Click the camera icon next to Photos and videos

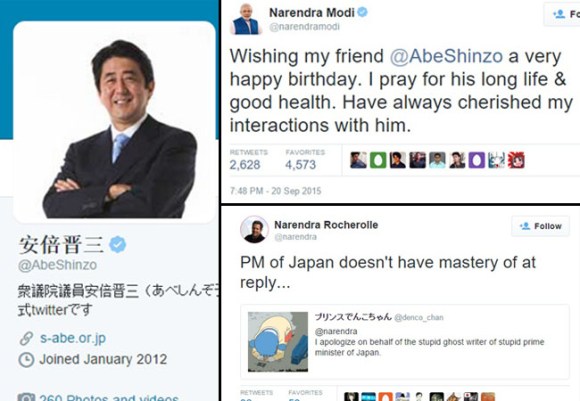pyautogui.click(x=26, y=397)
